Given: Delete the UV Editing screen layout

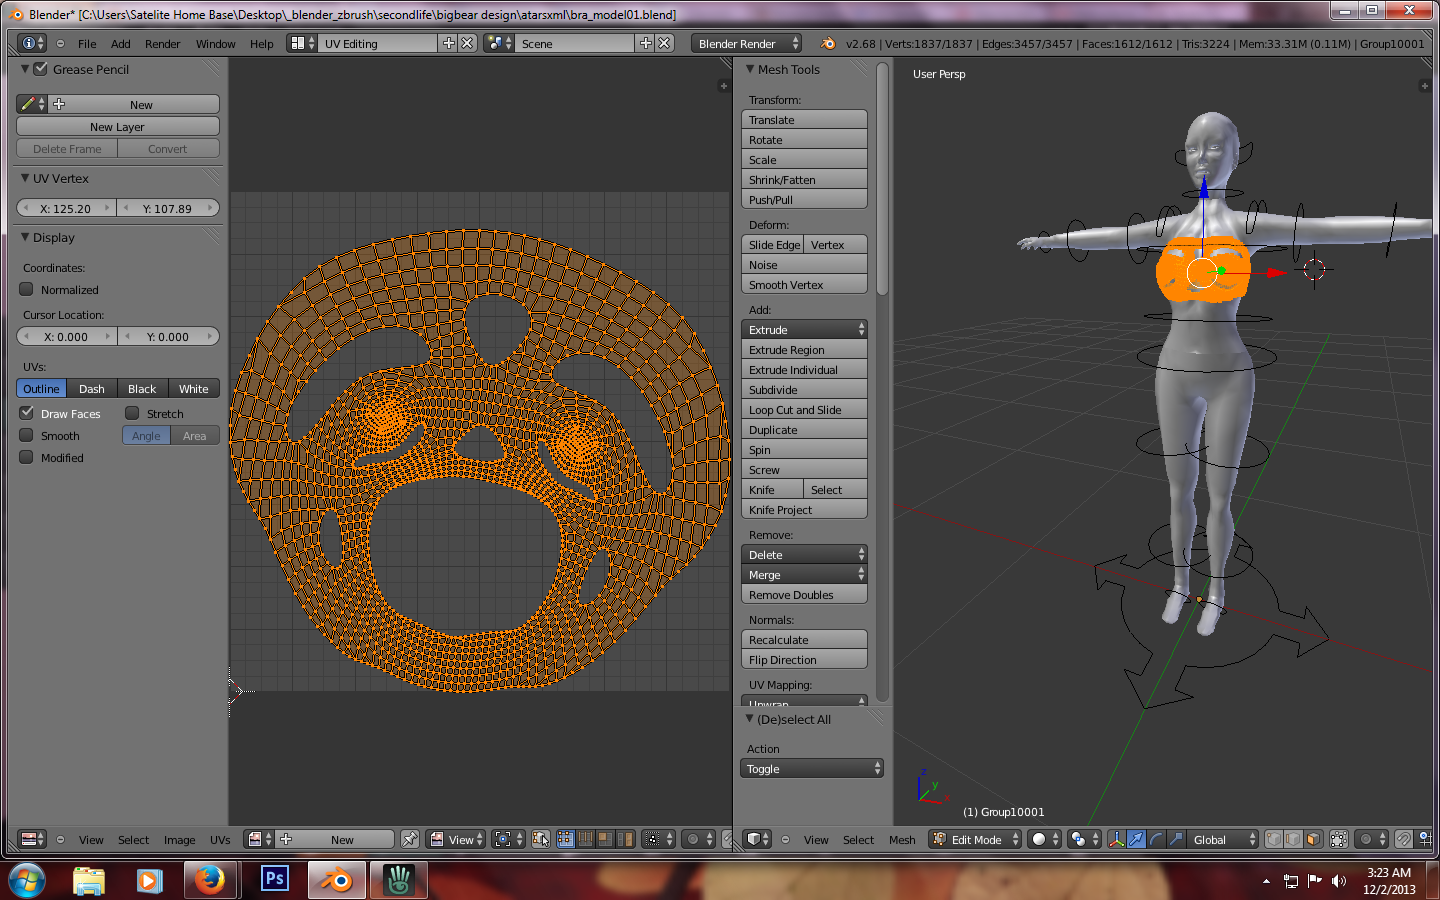Looking at the screenshot, I should coord(467,43).
